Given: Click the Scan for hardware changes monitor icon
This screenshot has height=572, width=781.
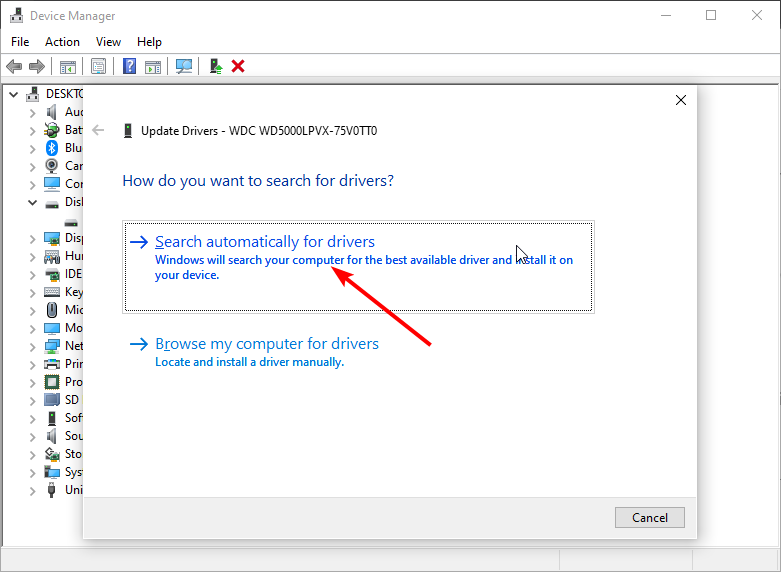Looking at the screenshot, I should (184, 66).
